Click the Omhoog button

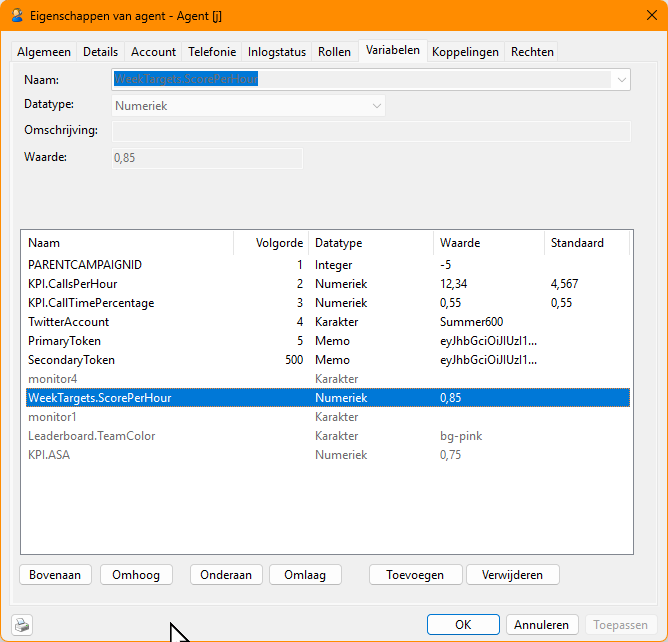[136, 574]
